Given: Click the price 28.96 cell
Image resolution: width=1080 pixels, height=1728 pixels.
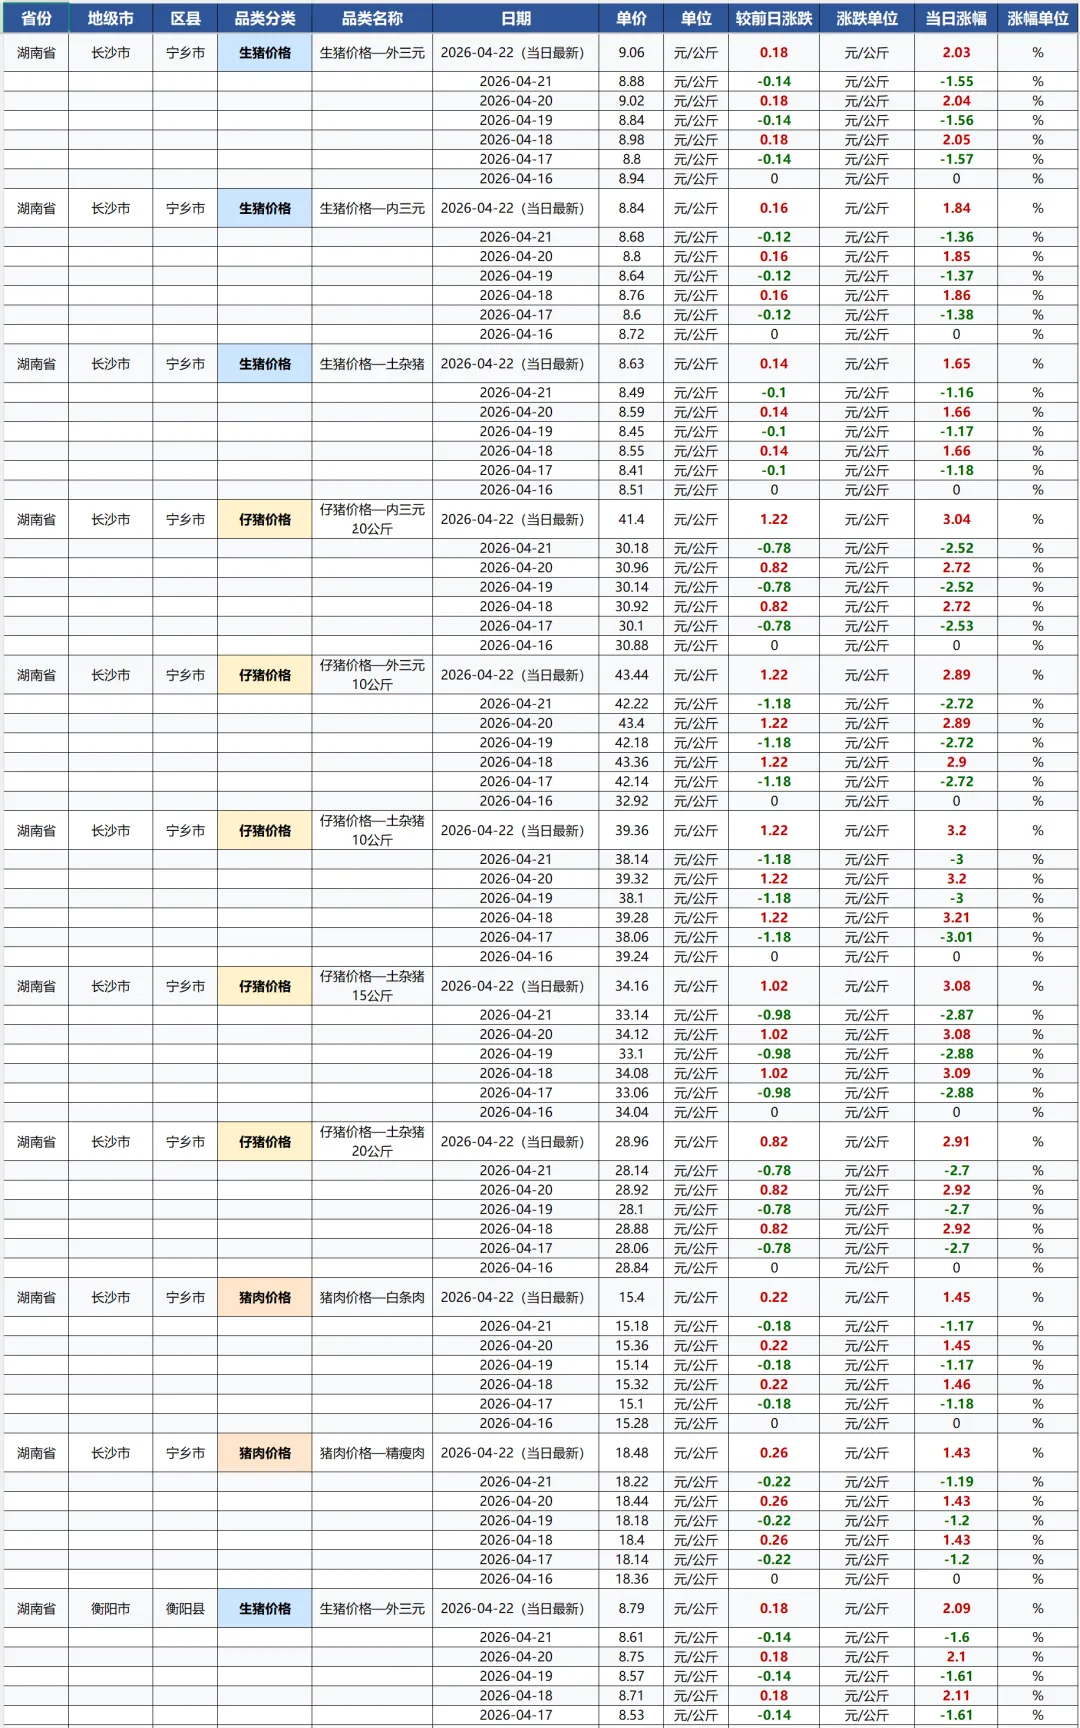Looking at the screenshot, I should tap(631, 1141).
